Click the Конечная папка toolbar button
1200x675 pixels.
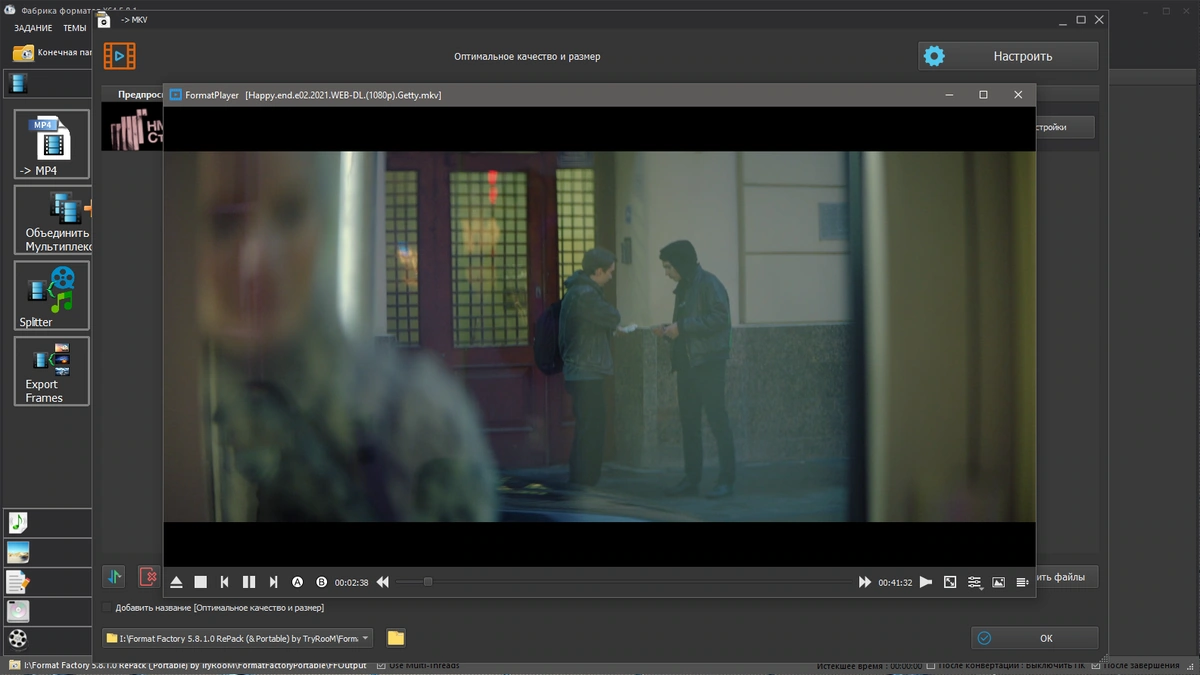click(52, 52)
